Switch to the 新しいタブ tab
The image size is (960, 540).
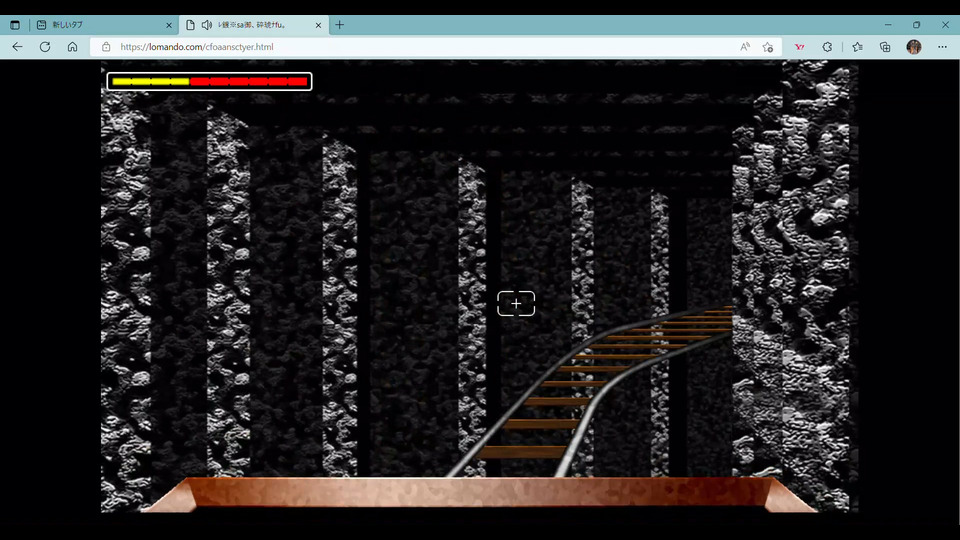coord(103,25)
